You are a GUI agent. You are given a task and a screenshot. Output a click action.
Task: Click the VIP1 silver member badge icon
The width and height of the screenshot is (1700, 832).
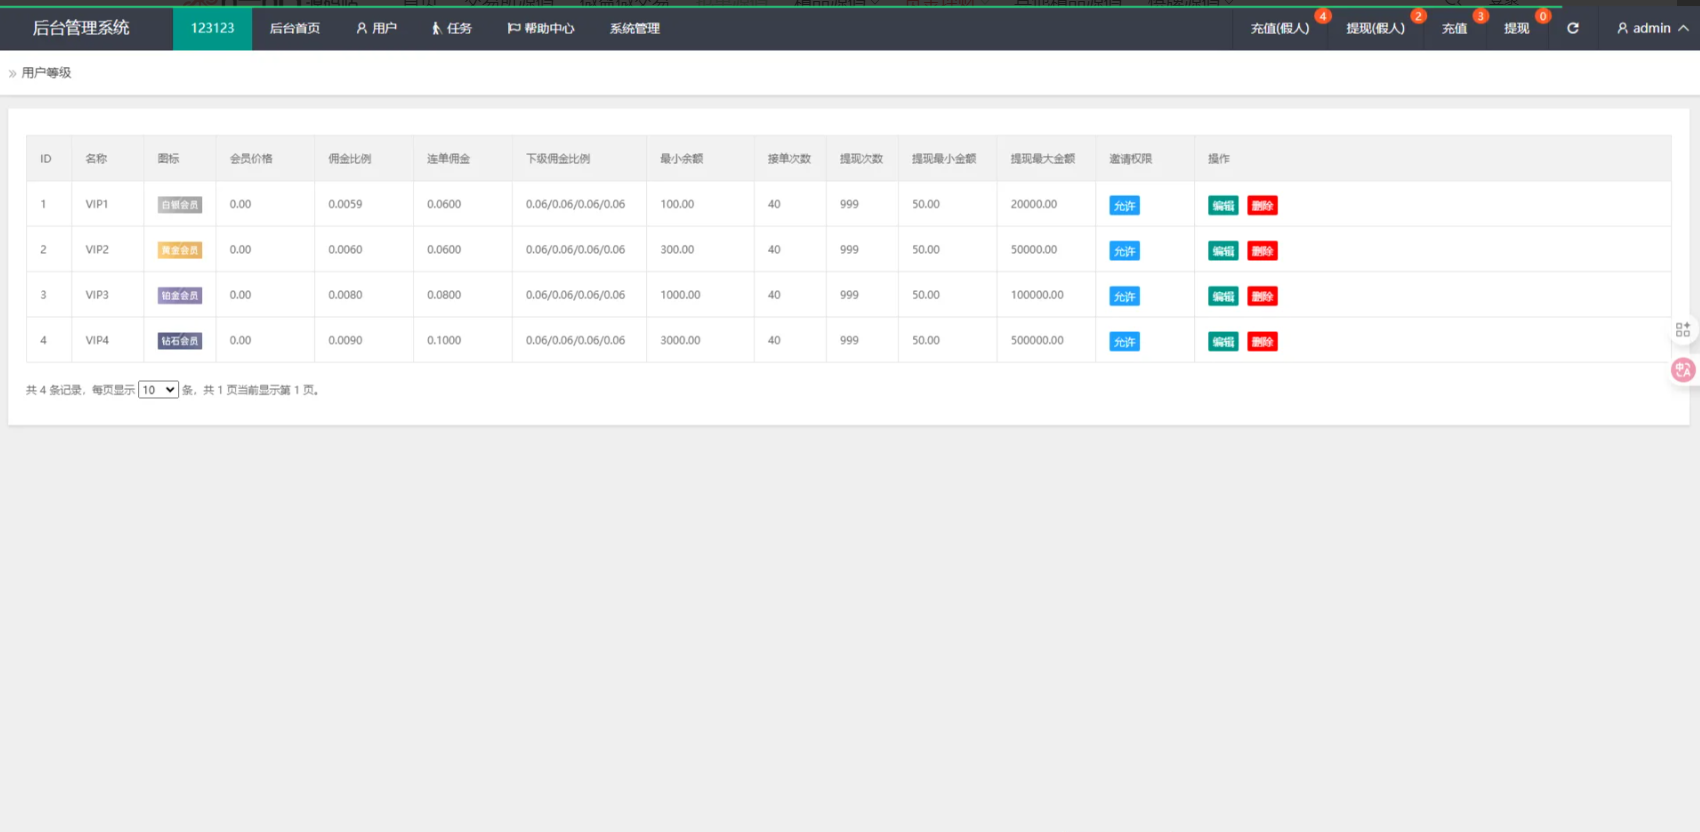180,205
